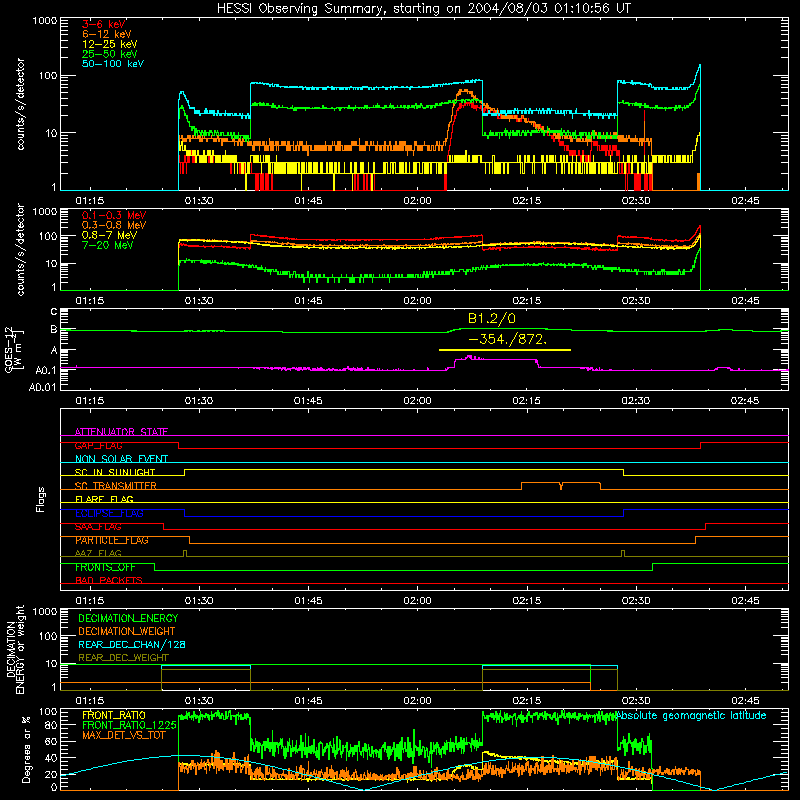Click the -354./872. flare position annotation

[507, 339]
